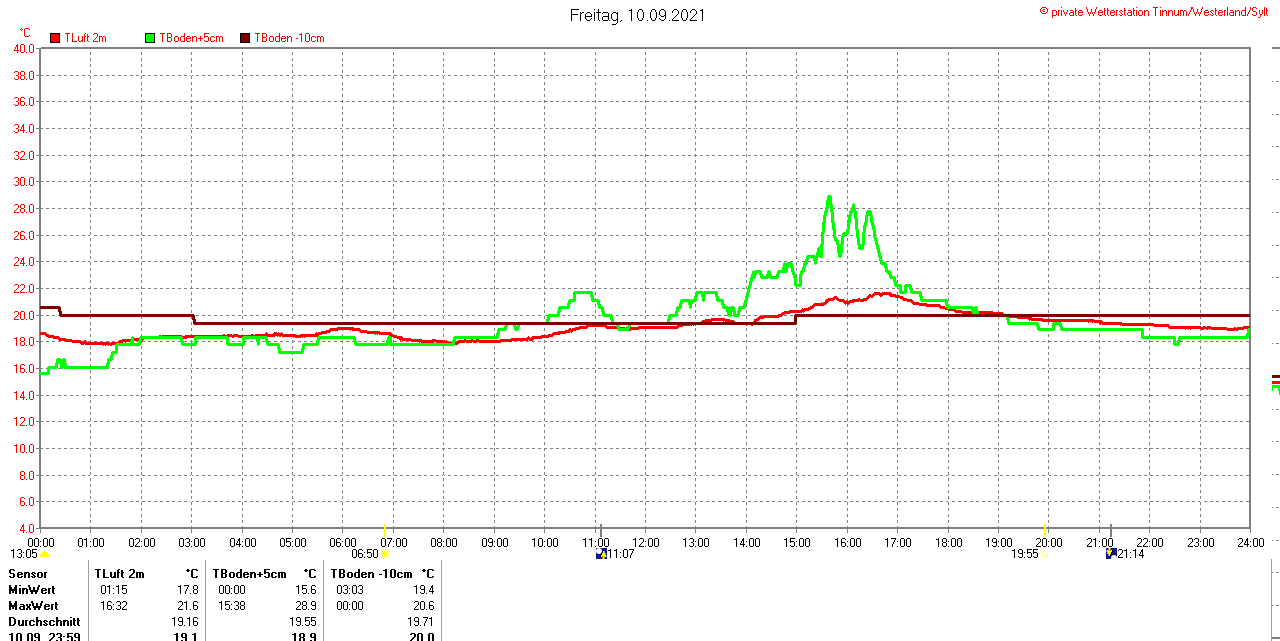Click the moonset icon at 21:14
This screenshot has height=641, width=1280.
click(1110, 553)
